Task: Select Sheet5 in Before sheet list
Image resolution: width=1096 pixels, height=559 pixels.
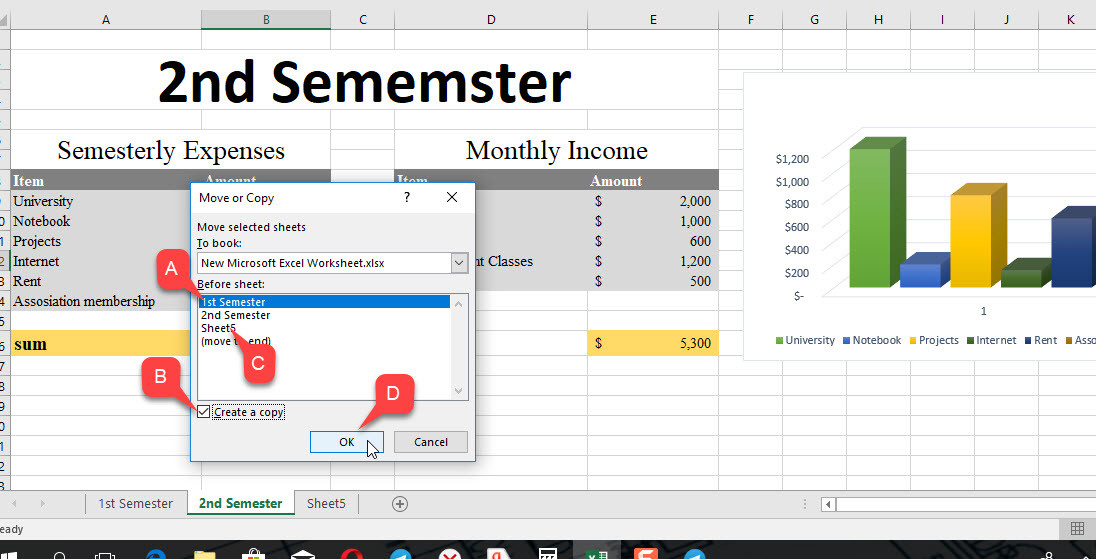Action: pyautogui.click(x=324, y=328)
